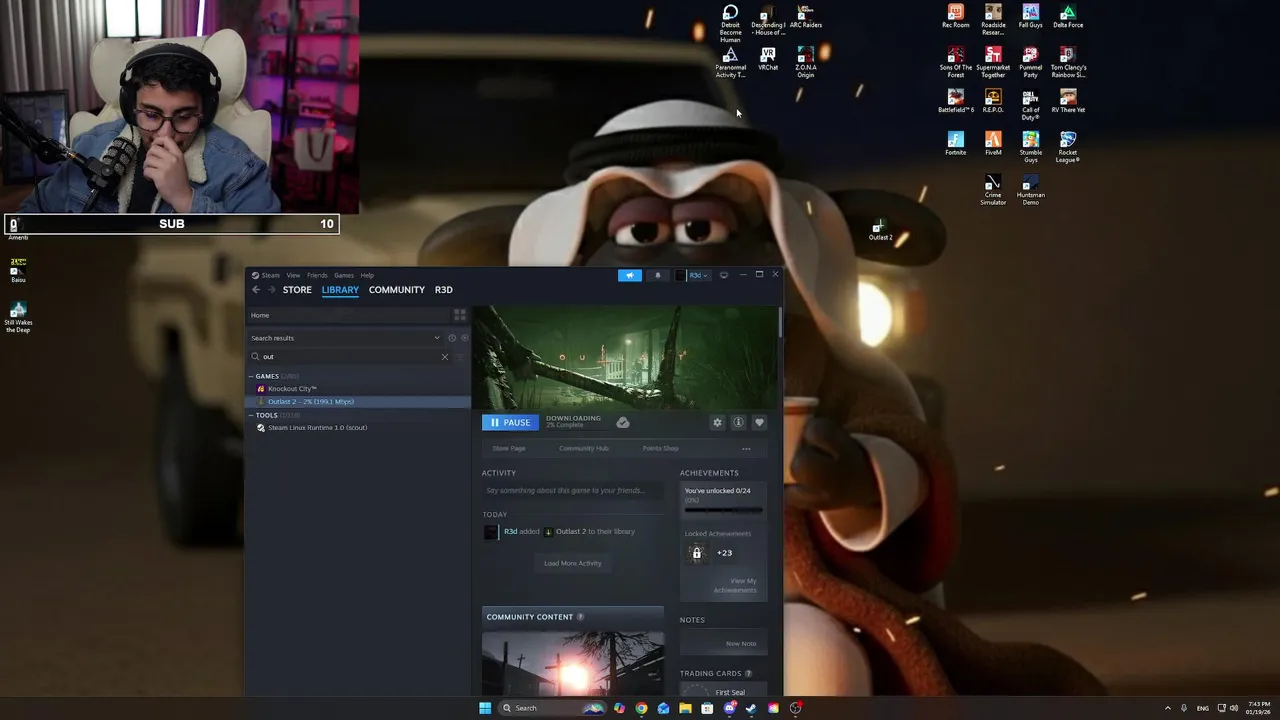Go forward using Steam forward arrow
Viewport: 1280px width, 720px height.
coord(271,290)
